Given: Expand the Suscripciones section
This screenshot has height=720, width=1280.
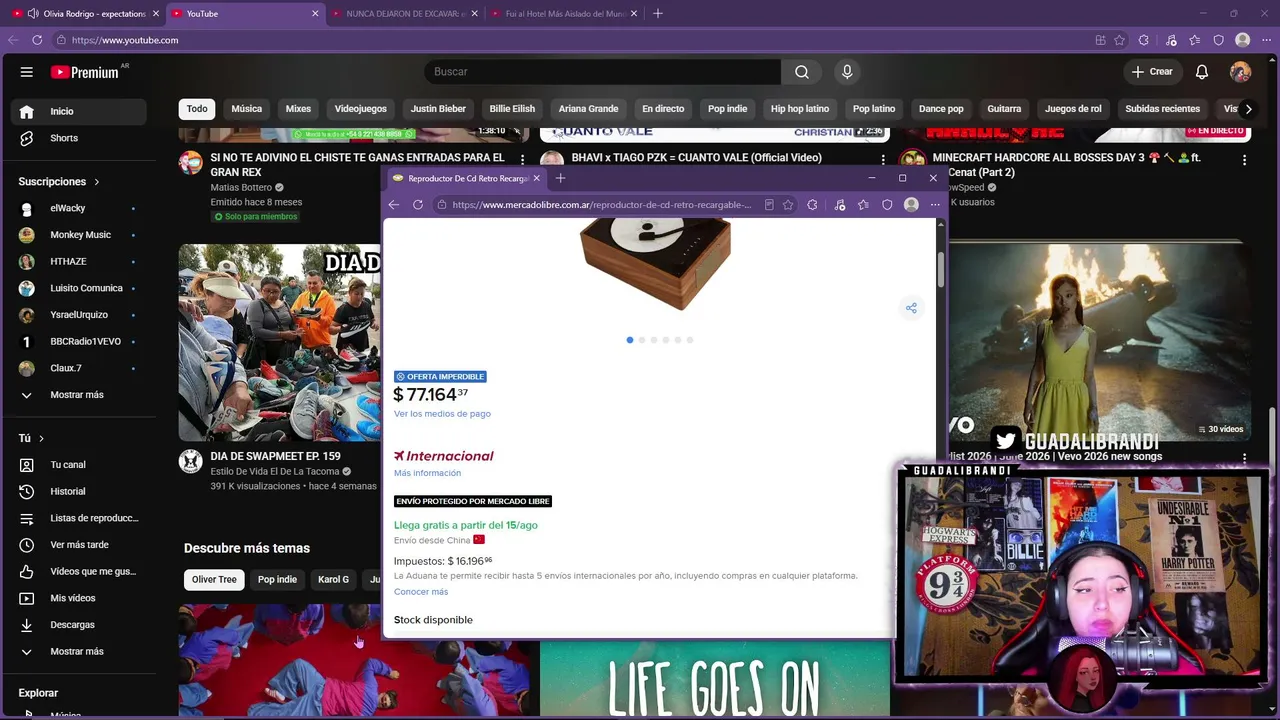Looking at the screenshot, I should coord(59,182).
